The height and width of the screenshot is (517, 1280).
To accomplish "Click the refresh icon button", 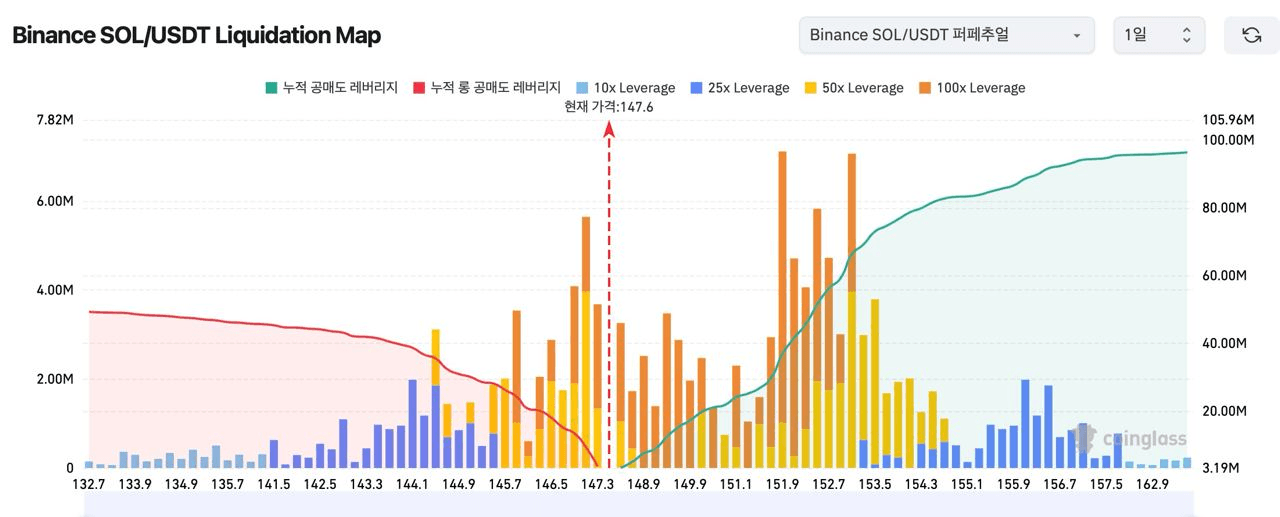I will (x=1251, y=35).
